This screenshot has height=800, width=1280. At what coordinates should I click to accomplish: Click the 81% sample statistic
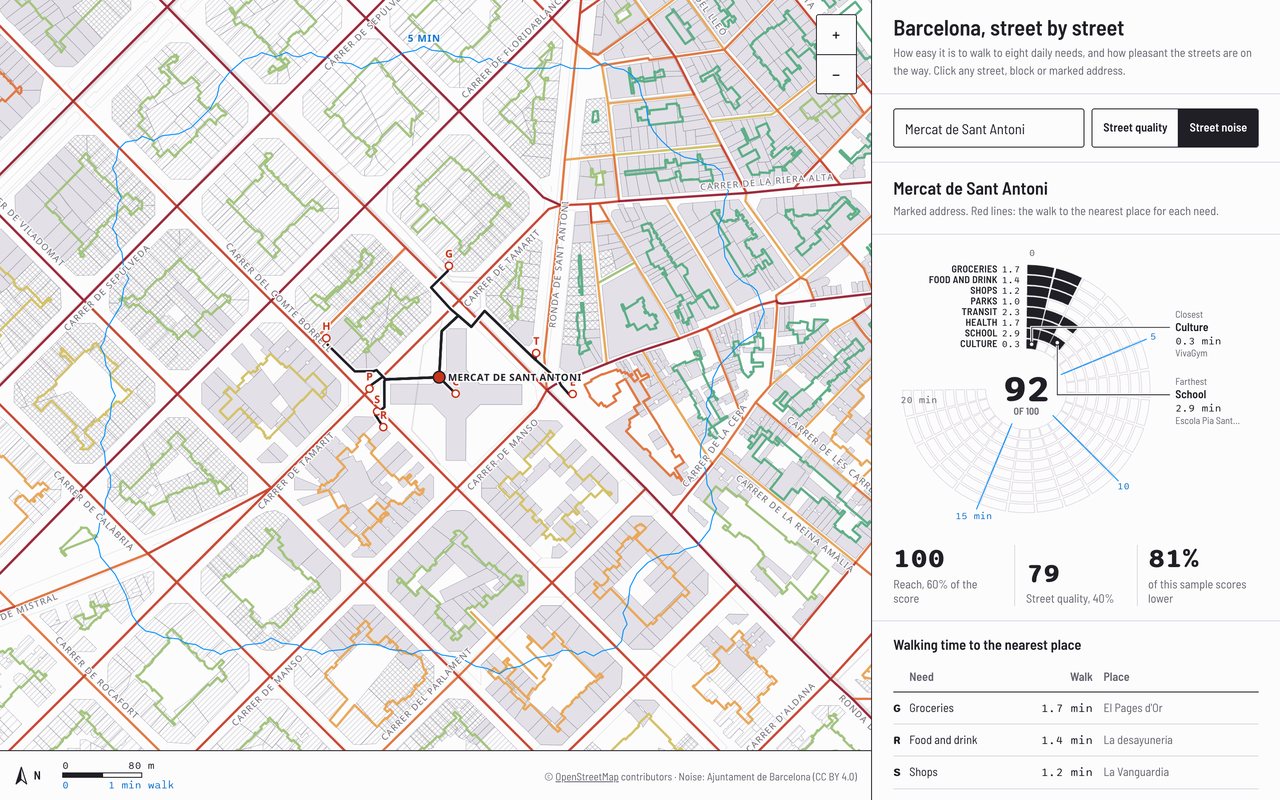[x=1173, y=558]
